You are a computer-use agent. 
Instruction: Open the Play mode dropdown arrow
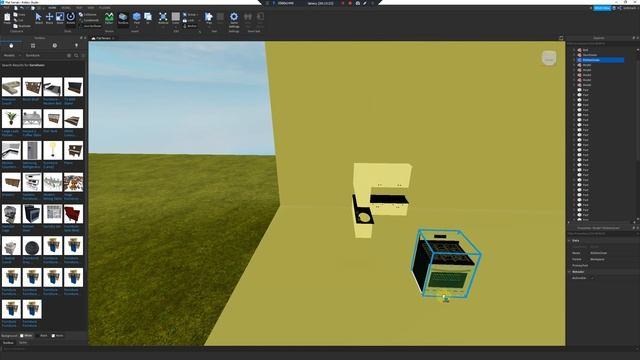coord(209,27)
